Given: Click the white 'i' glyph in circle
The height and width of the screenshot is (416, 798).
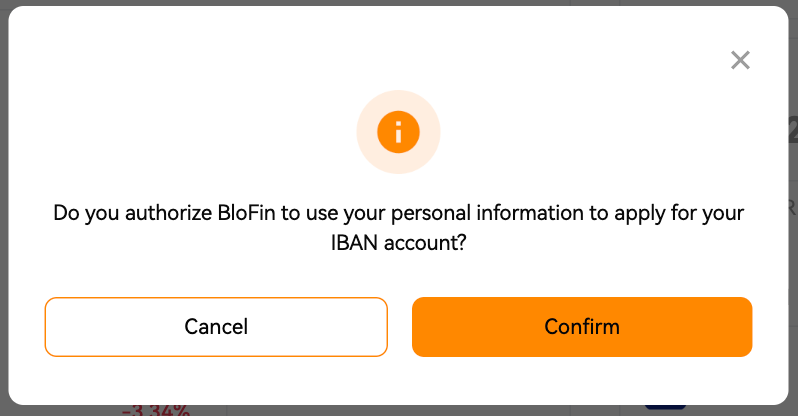Looking at the screenshot, I should tap(398, 132).
